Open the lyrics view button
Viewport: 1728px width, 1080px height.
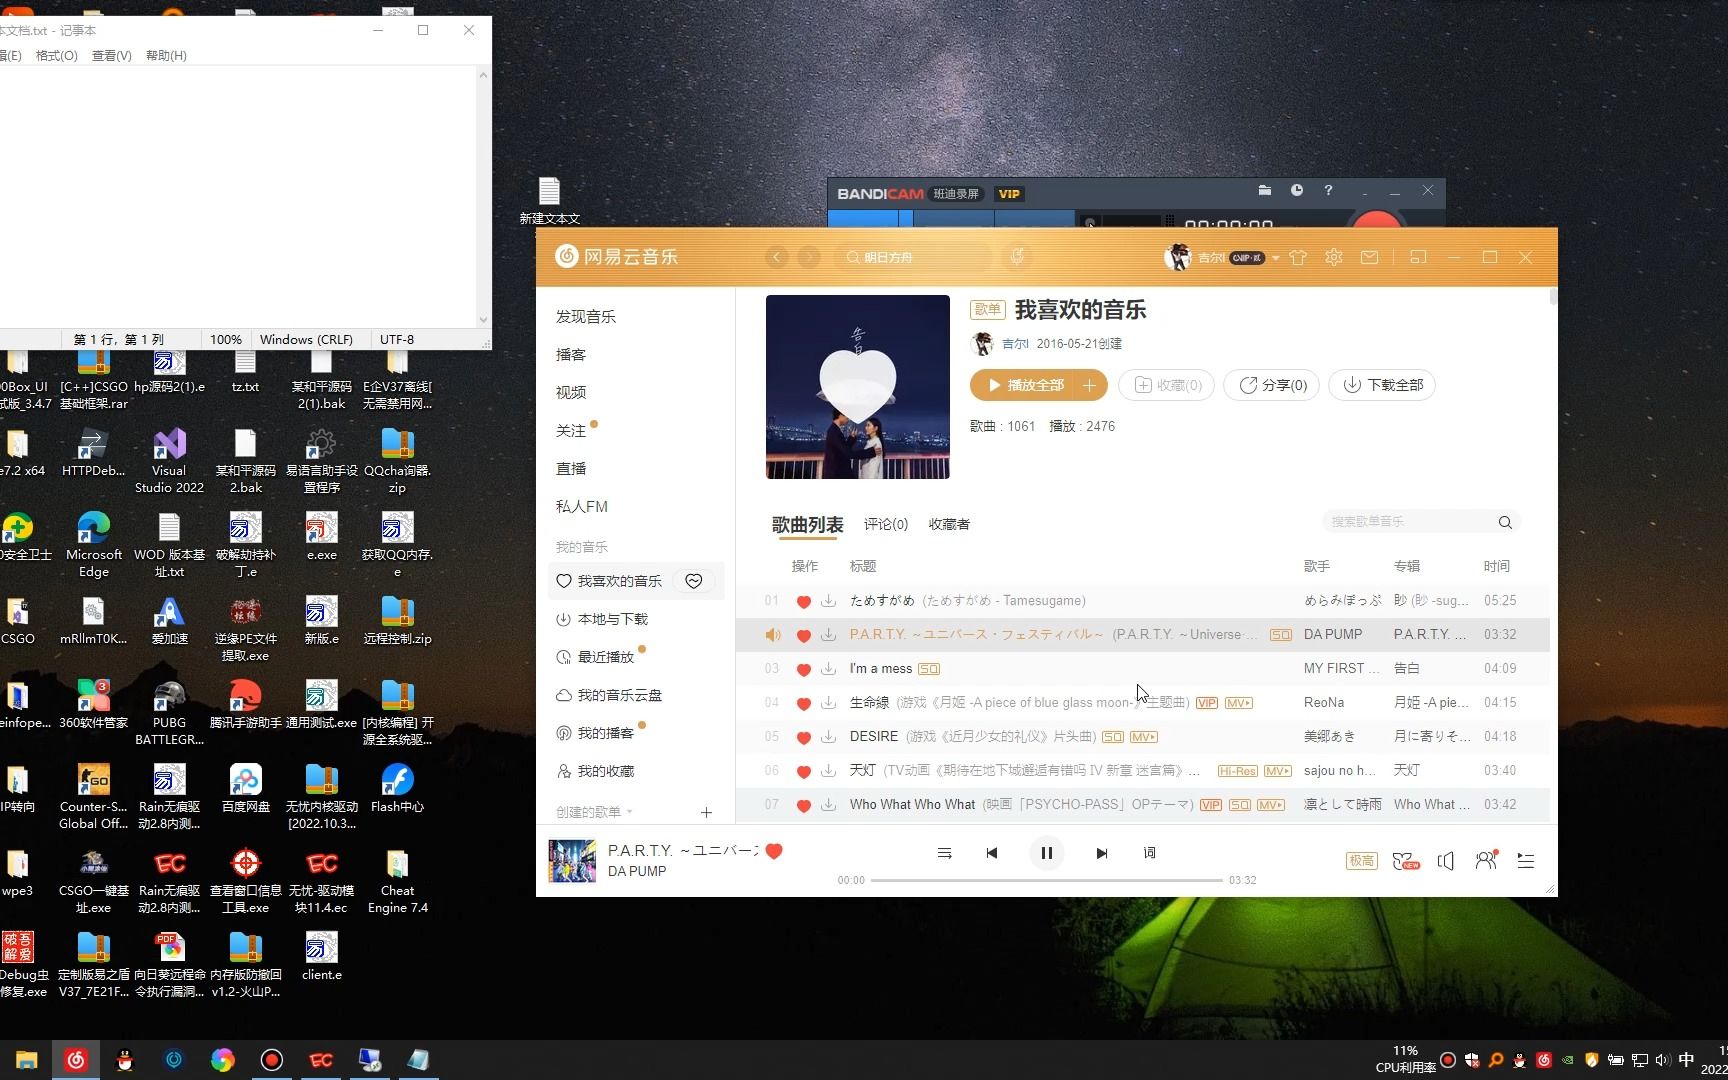[1149, 853]
